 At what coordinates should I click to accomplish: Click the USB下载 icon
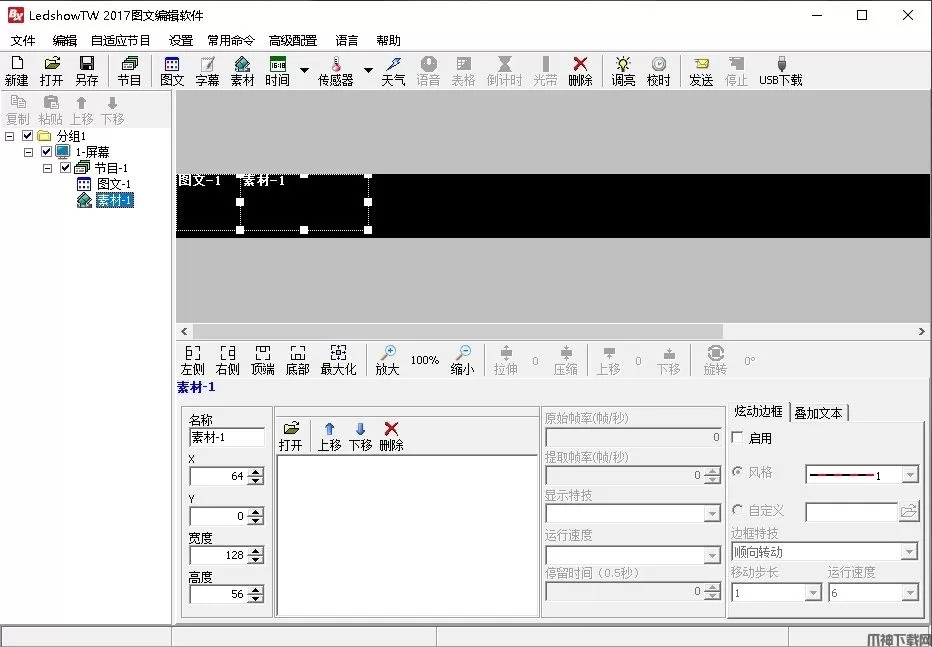click(x=780, y=71)
